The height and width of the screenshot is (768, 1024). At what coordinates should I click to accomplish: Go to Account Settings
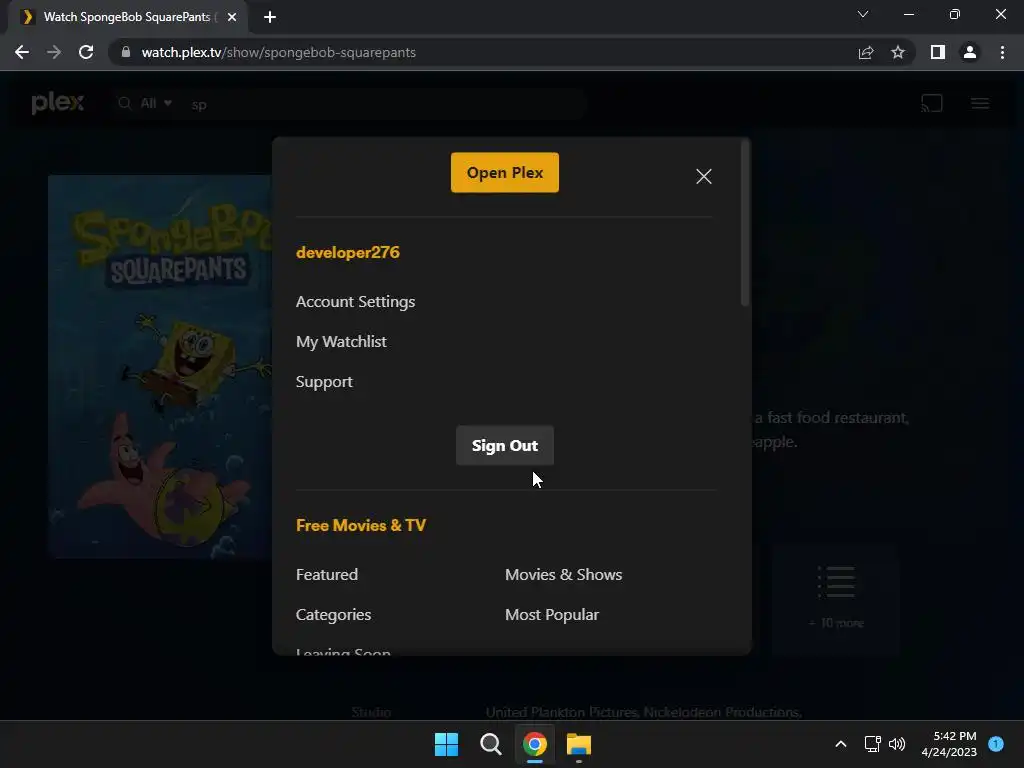point(355,302)
